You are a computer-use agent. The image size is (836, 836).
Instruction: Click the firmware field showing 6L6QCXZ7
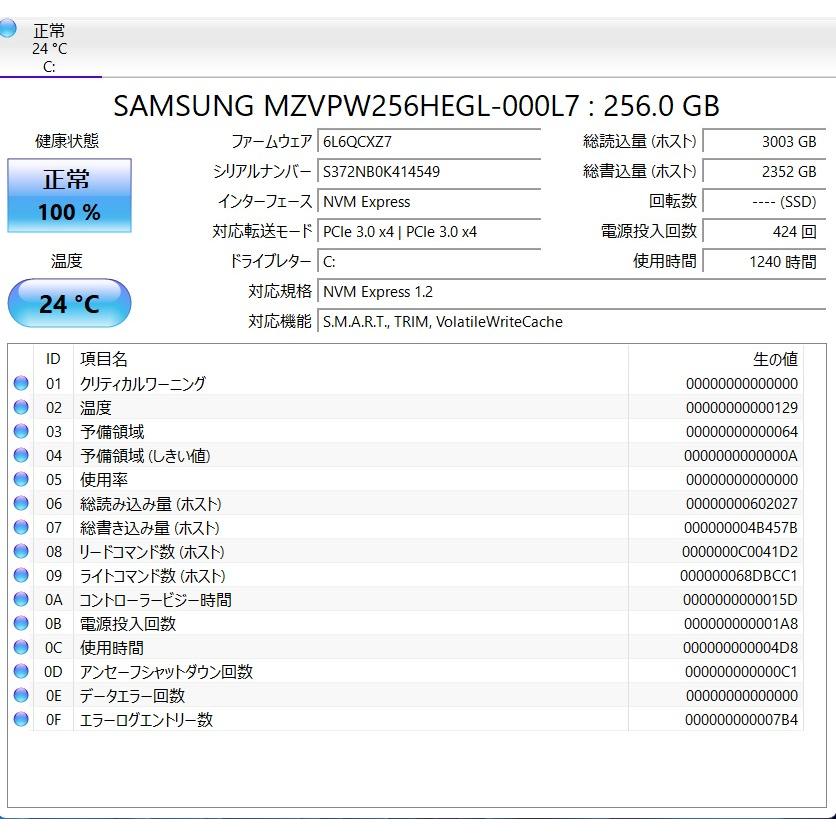430,141
